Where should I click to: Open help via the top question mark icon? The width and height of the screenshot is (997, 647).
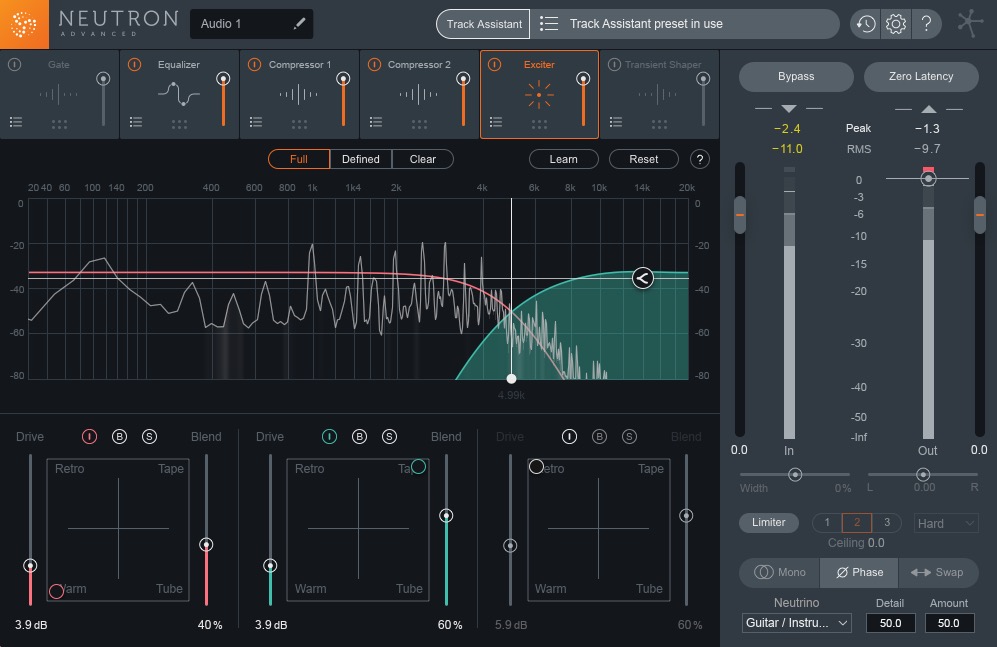pos(926,24)
